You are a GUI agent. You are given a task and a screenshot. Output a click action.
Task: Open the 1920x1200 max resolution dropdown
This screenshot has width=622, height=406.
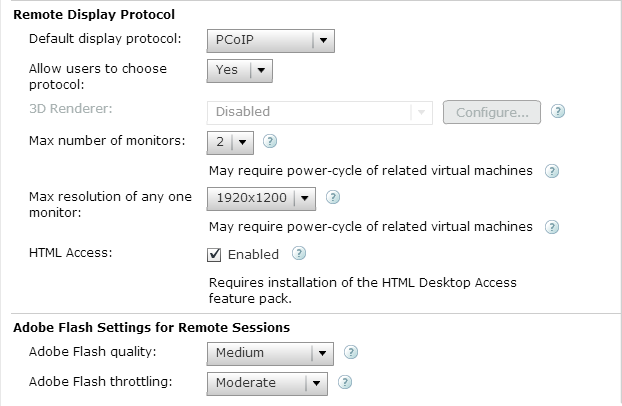coord(261,198)
